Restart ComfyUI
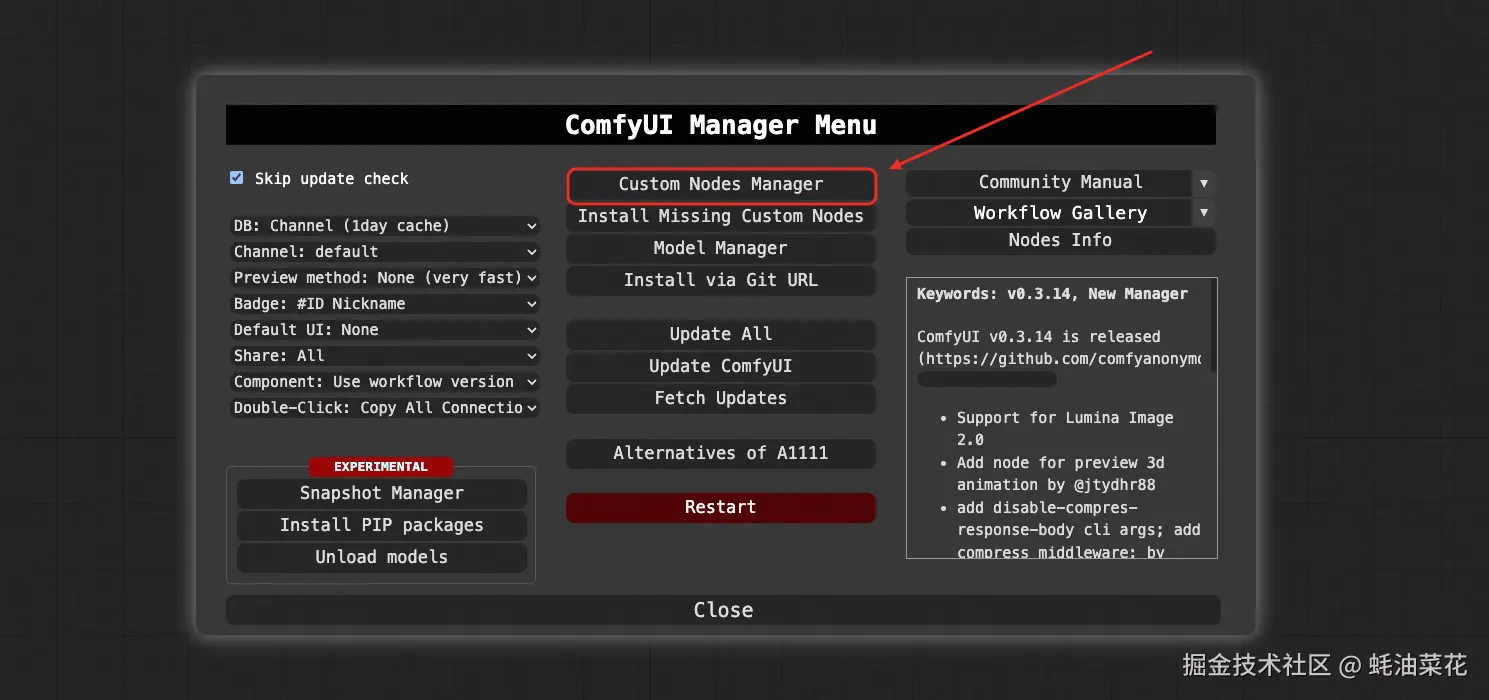 [721, 507]
